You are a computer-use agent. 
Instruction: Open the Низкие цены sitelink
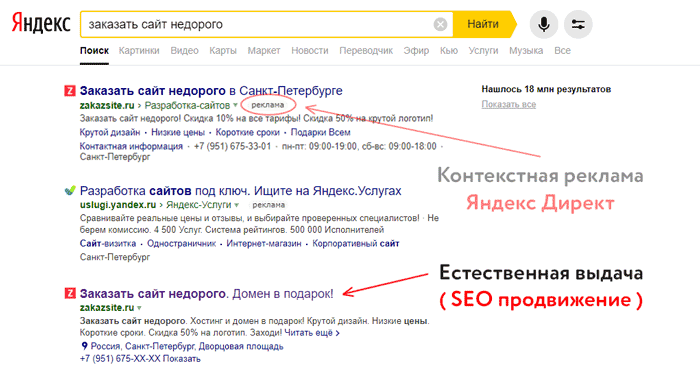(178, 133)
